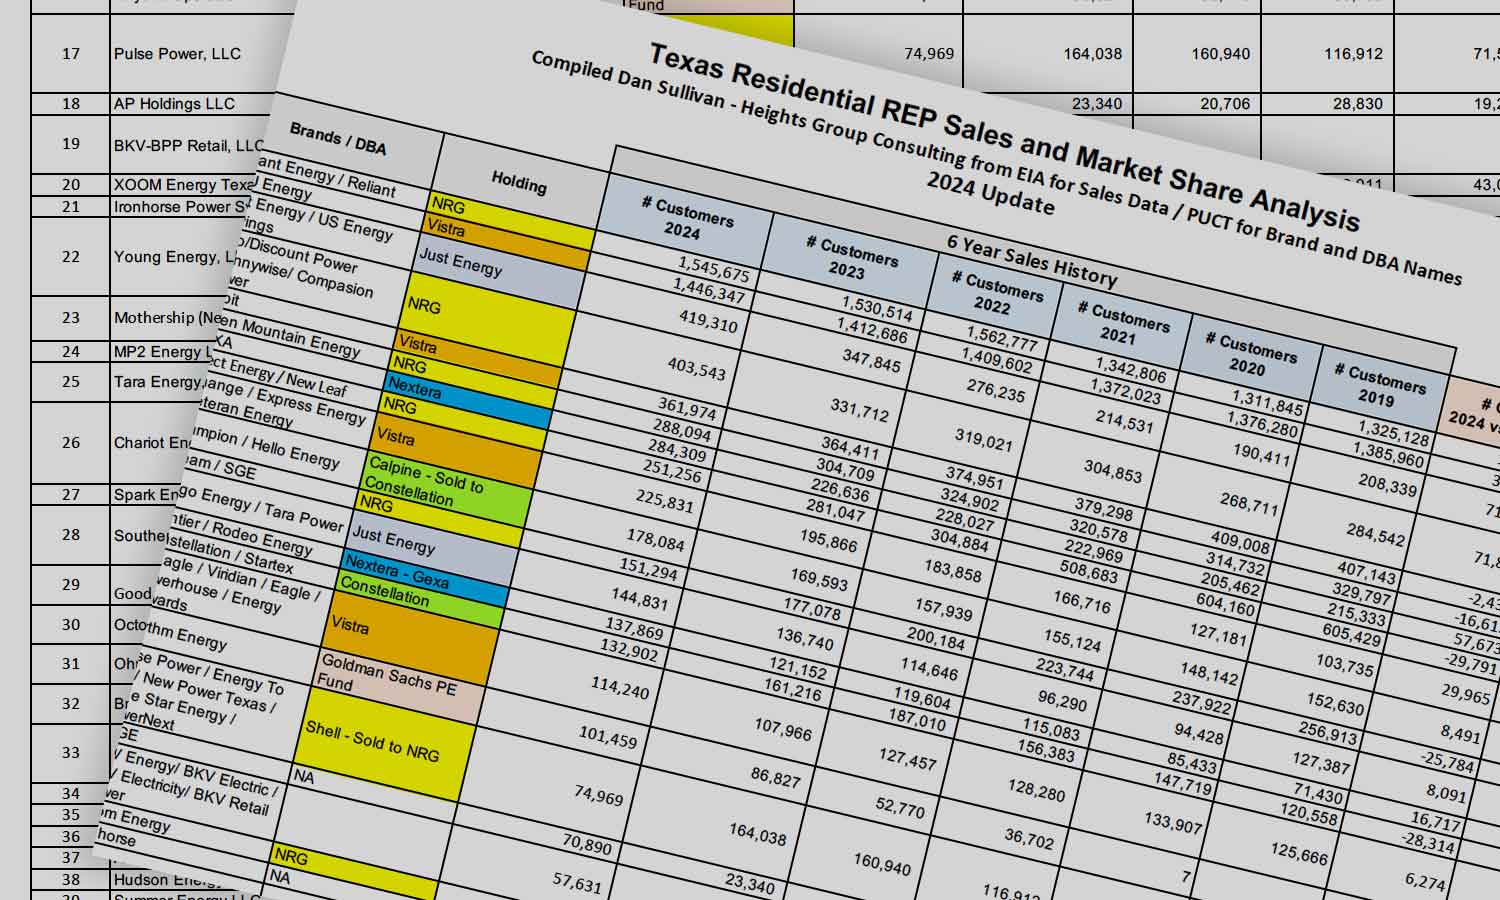Select the 403,543 customers cell
Image resolution: width=1500 pixels, height=900 pixels.
pyautogui.click(x=697, y=368)
